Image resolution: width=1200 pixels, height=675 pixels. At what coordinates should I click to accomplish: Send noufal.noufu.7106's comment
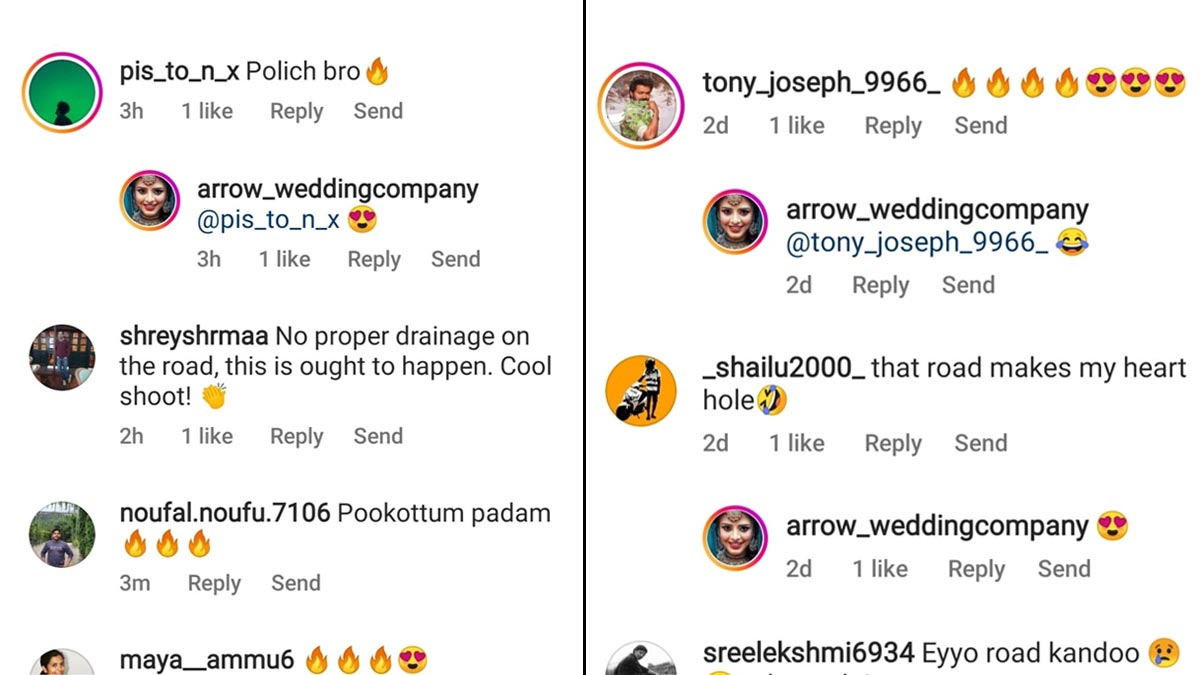tap(296, 583)
